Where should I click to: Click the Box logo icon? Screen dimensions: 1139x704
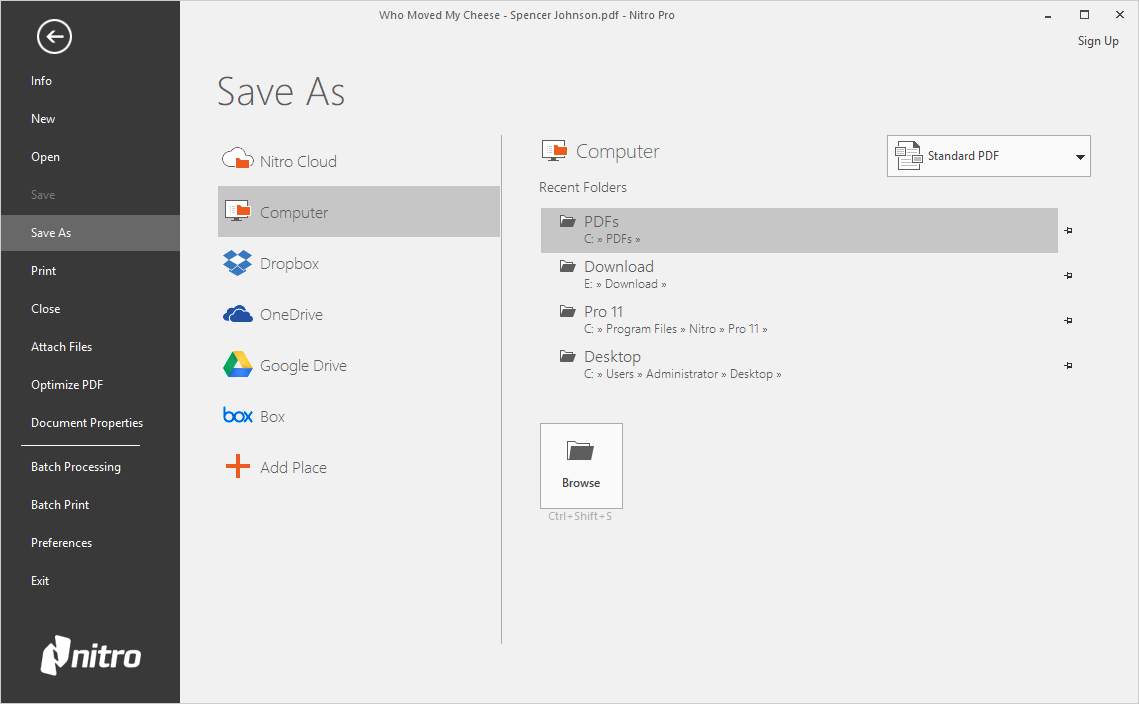(238, 416)
